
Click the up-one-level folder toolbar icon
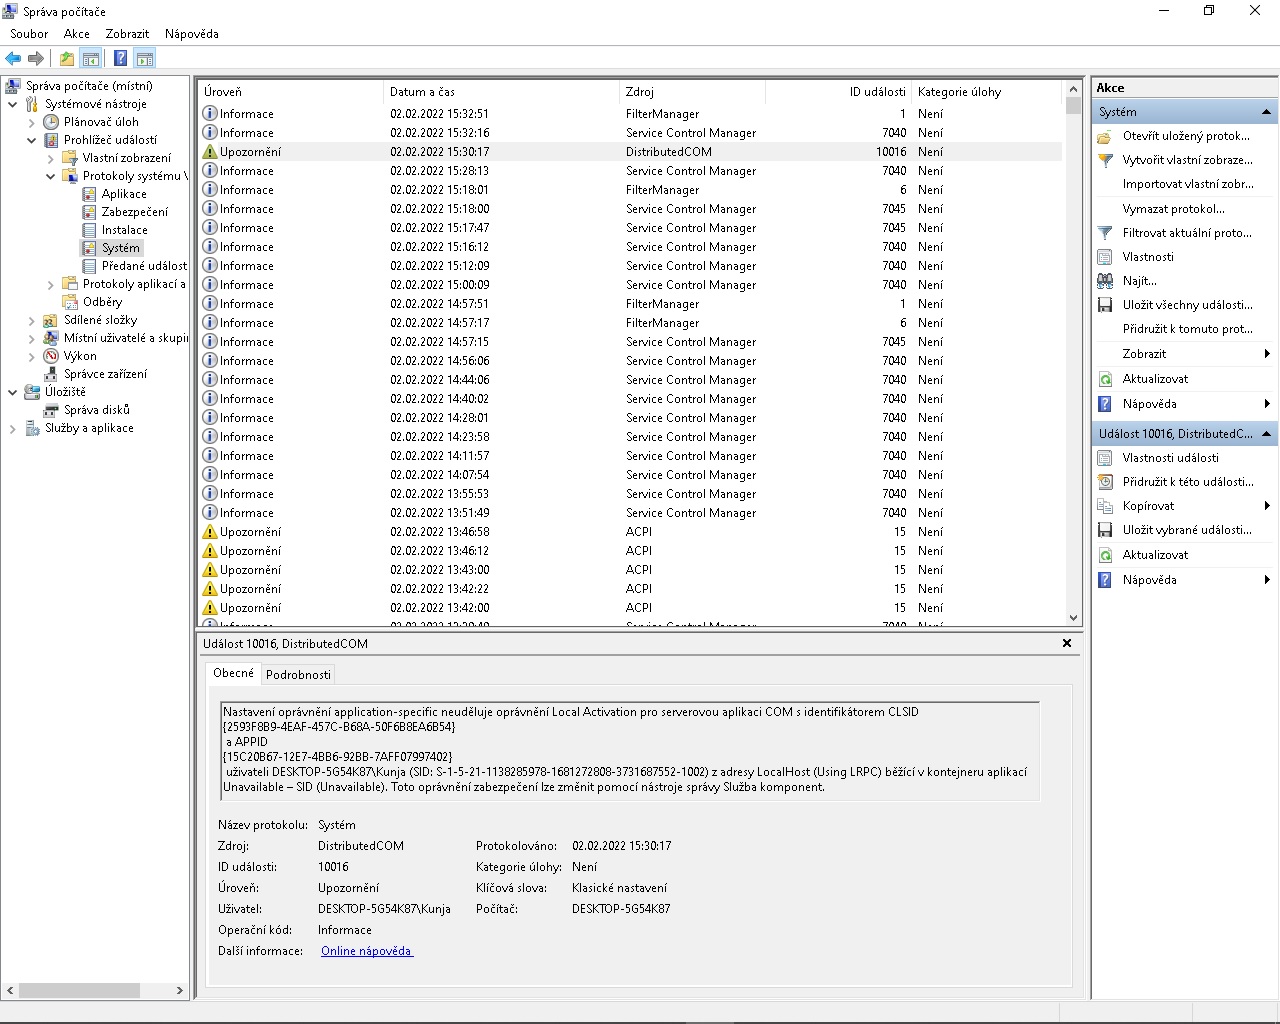[66, 59]
